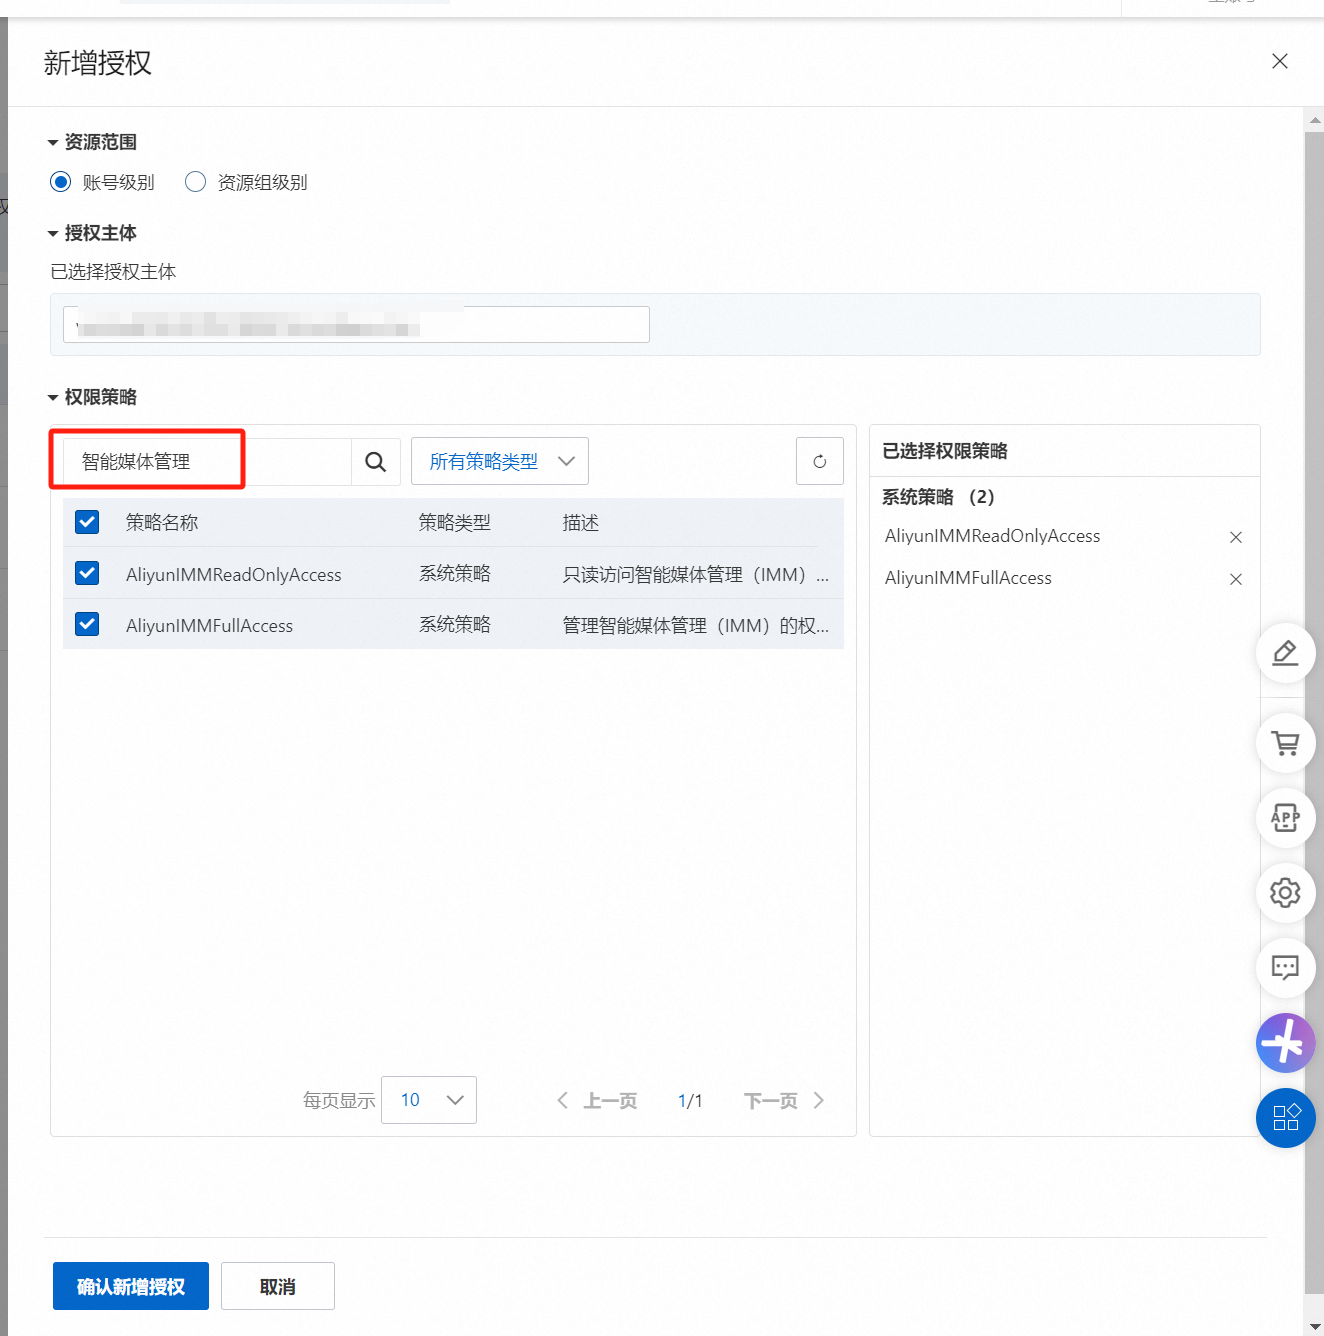The height and width of the screenshot is (1336, 1324).
Task: Open the shopping cart floating icon
Action: coord(1285,743)
